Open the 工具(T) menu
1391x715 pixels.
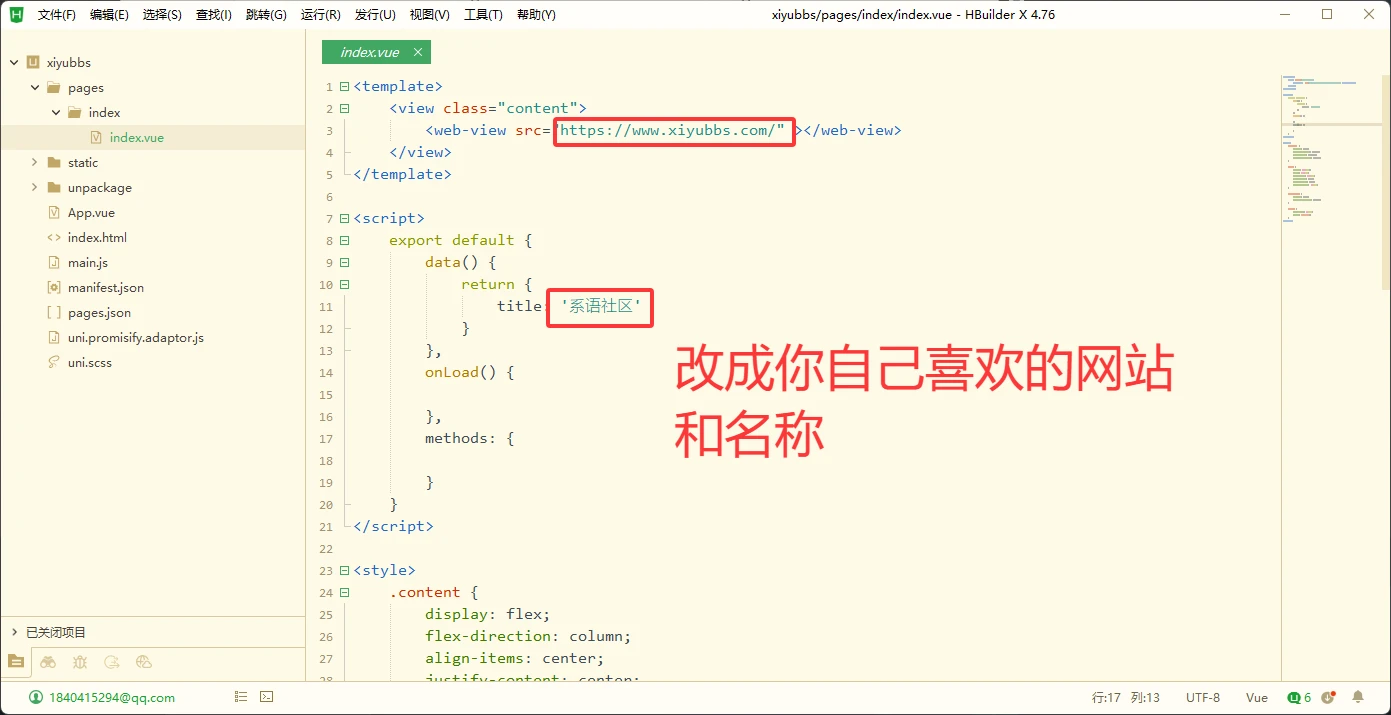483,14
